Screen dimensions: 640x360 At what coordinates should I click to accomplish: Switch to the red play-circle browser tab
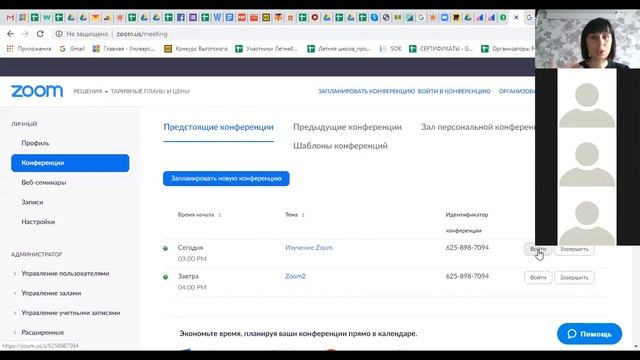click(x=315, y=18)
